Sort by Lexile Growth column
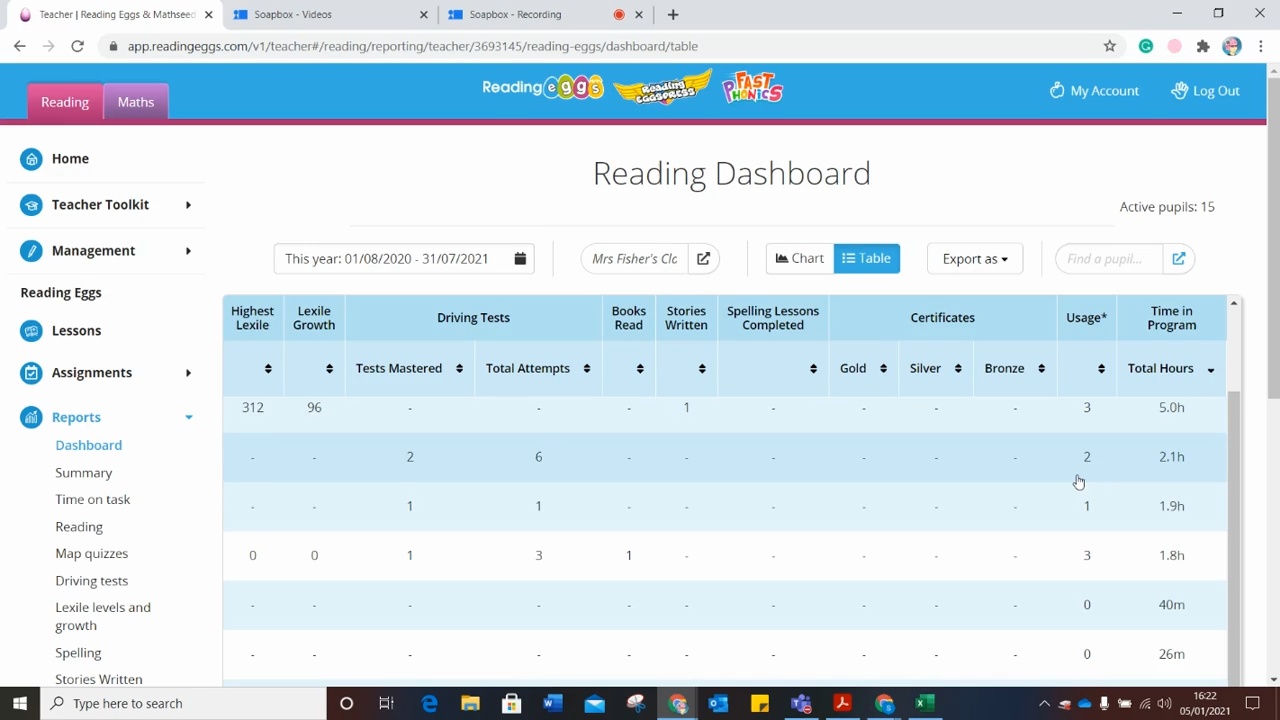 pos(329,369)
